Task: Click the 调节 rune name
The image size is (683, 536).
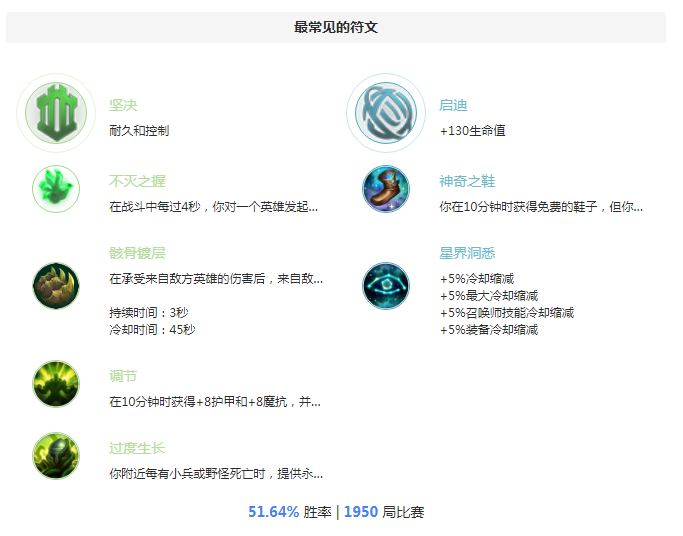Action: pyautogui.click(x=123, y=376)
